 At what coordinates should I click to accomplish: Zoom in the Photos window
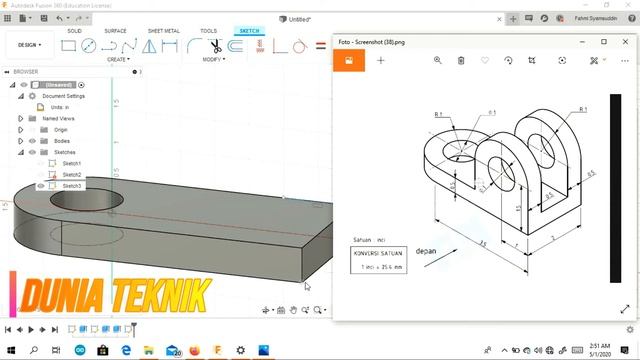coord(438,60)
